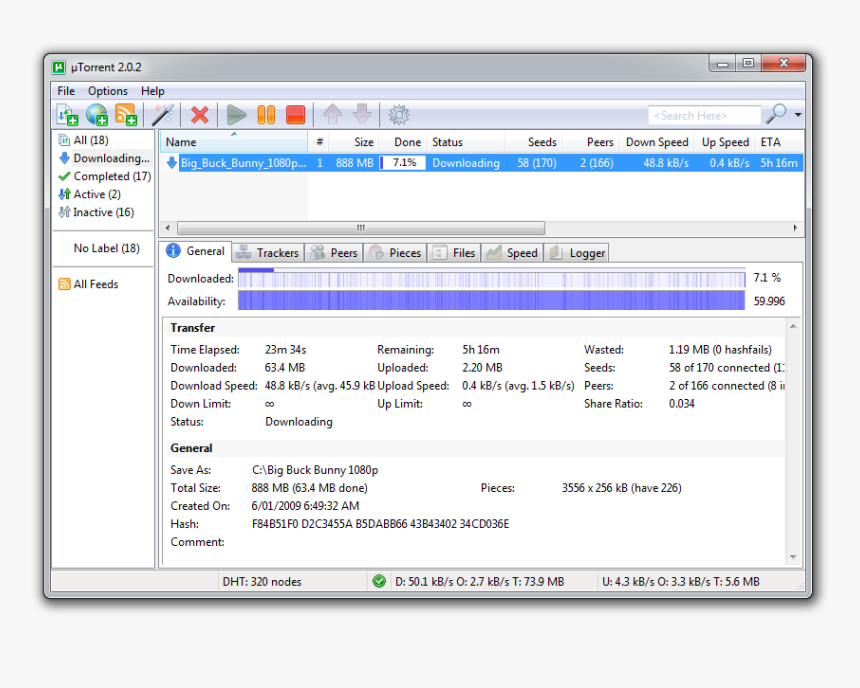This screenshot has width=860, height=688.
Task: Minimize the µTorrent window
Action: 723,64
